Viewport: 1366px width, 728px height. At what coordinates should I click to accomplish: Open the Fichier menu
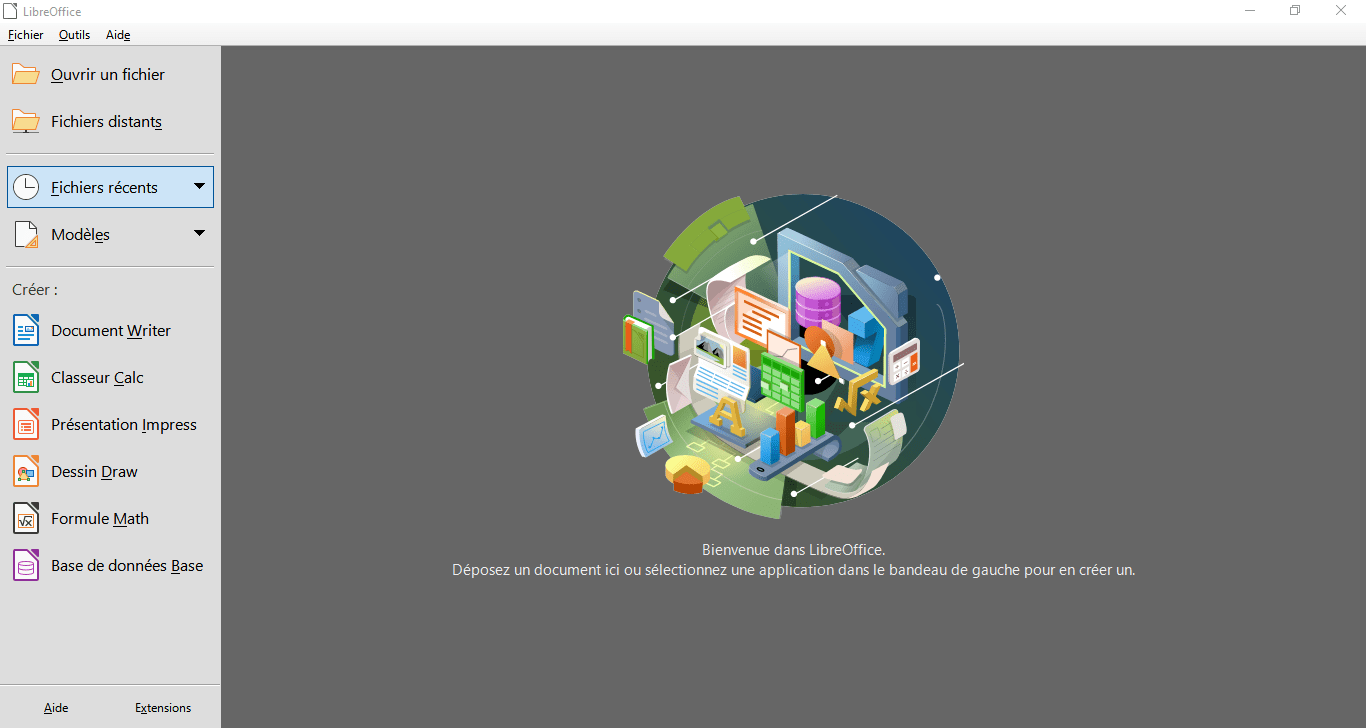[26, 34]
